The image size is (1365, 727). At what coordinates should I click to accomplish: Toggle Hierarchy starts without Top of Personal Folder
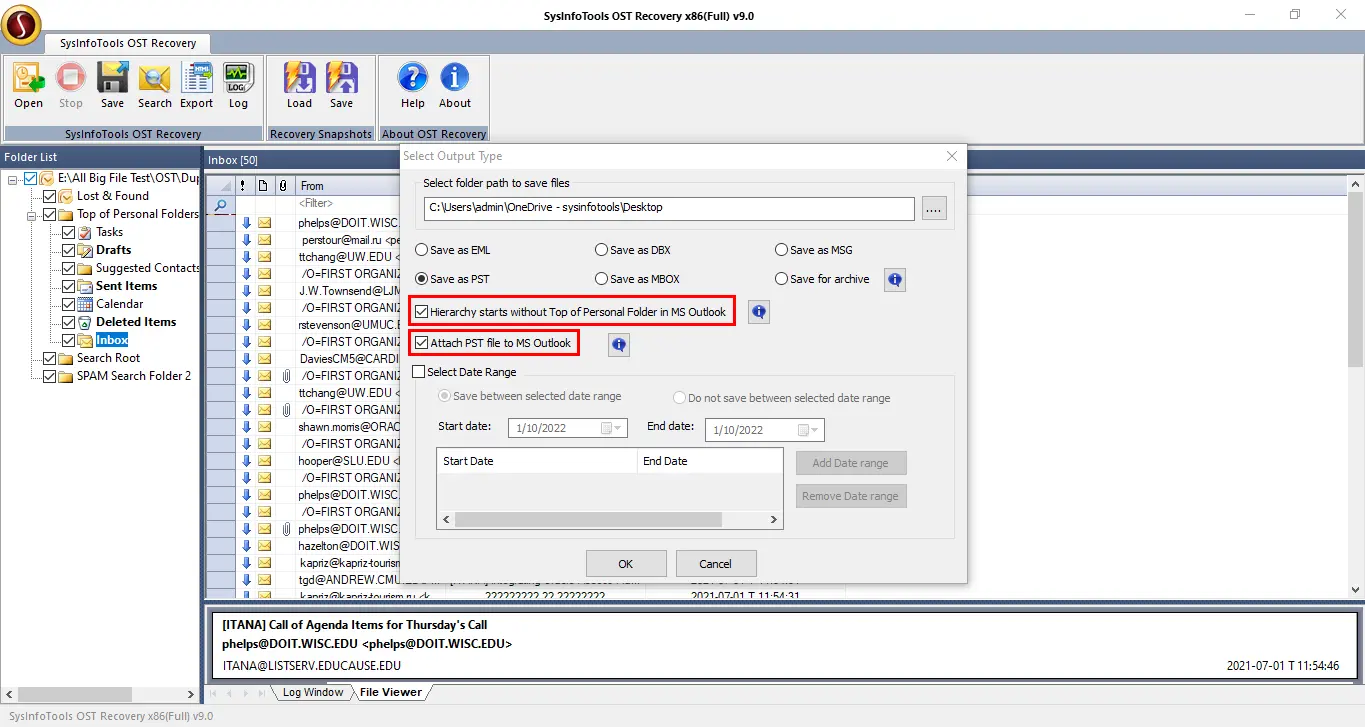tap(422, 312)
